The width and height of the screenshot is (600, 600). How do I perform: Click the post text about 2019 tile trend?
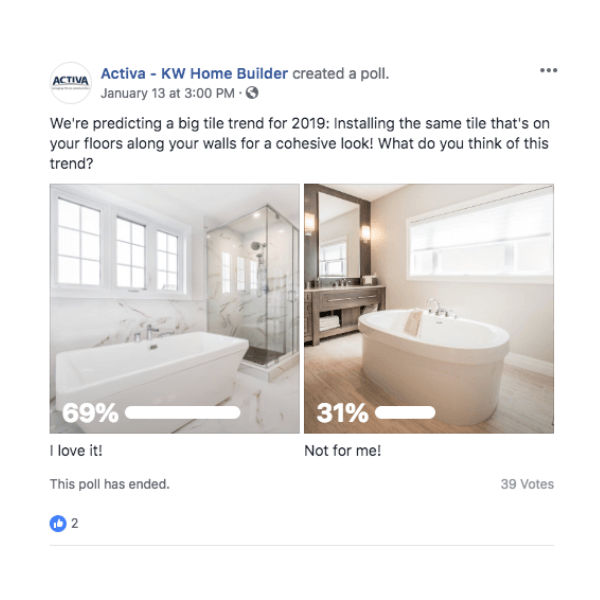(x=300, y=143)
